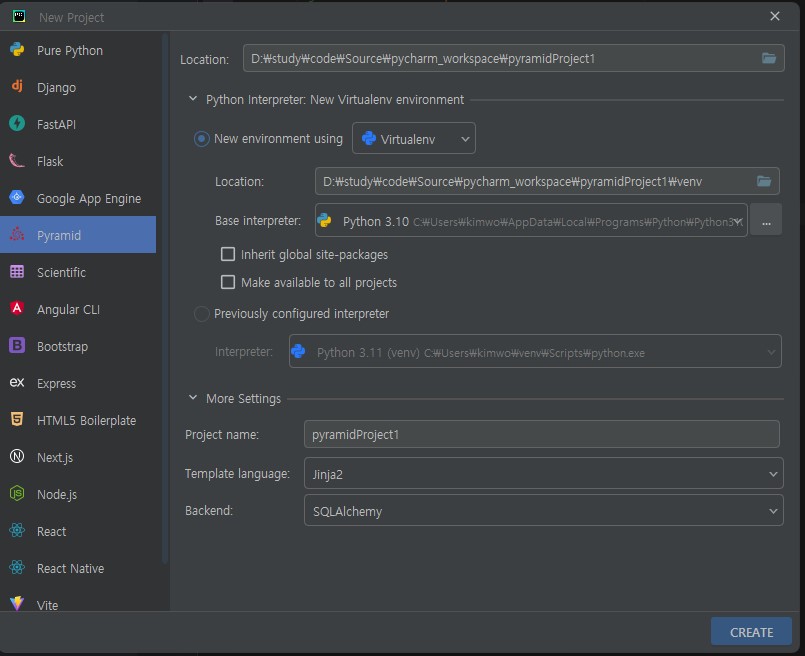The height and width of the screenshot is (656, 805).
Task: Click the Node.js project icon
Action: click(17, 494)
